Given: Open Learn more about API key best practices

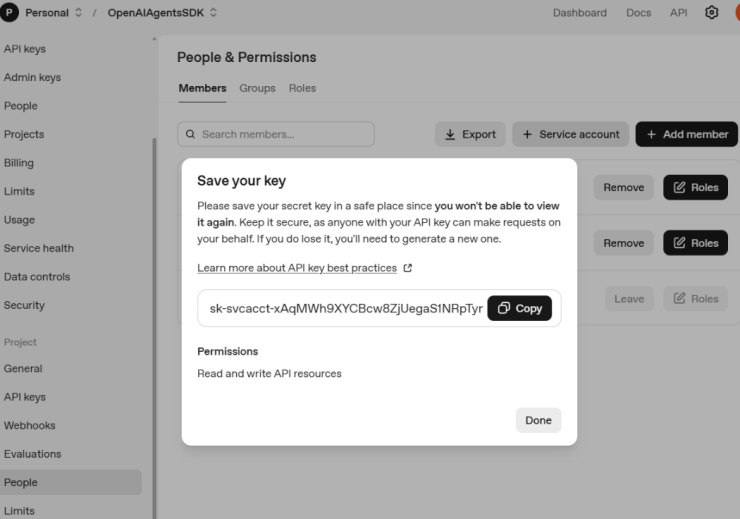Looking at the screenshot, I should [297, 268].
